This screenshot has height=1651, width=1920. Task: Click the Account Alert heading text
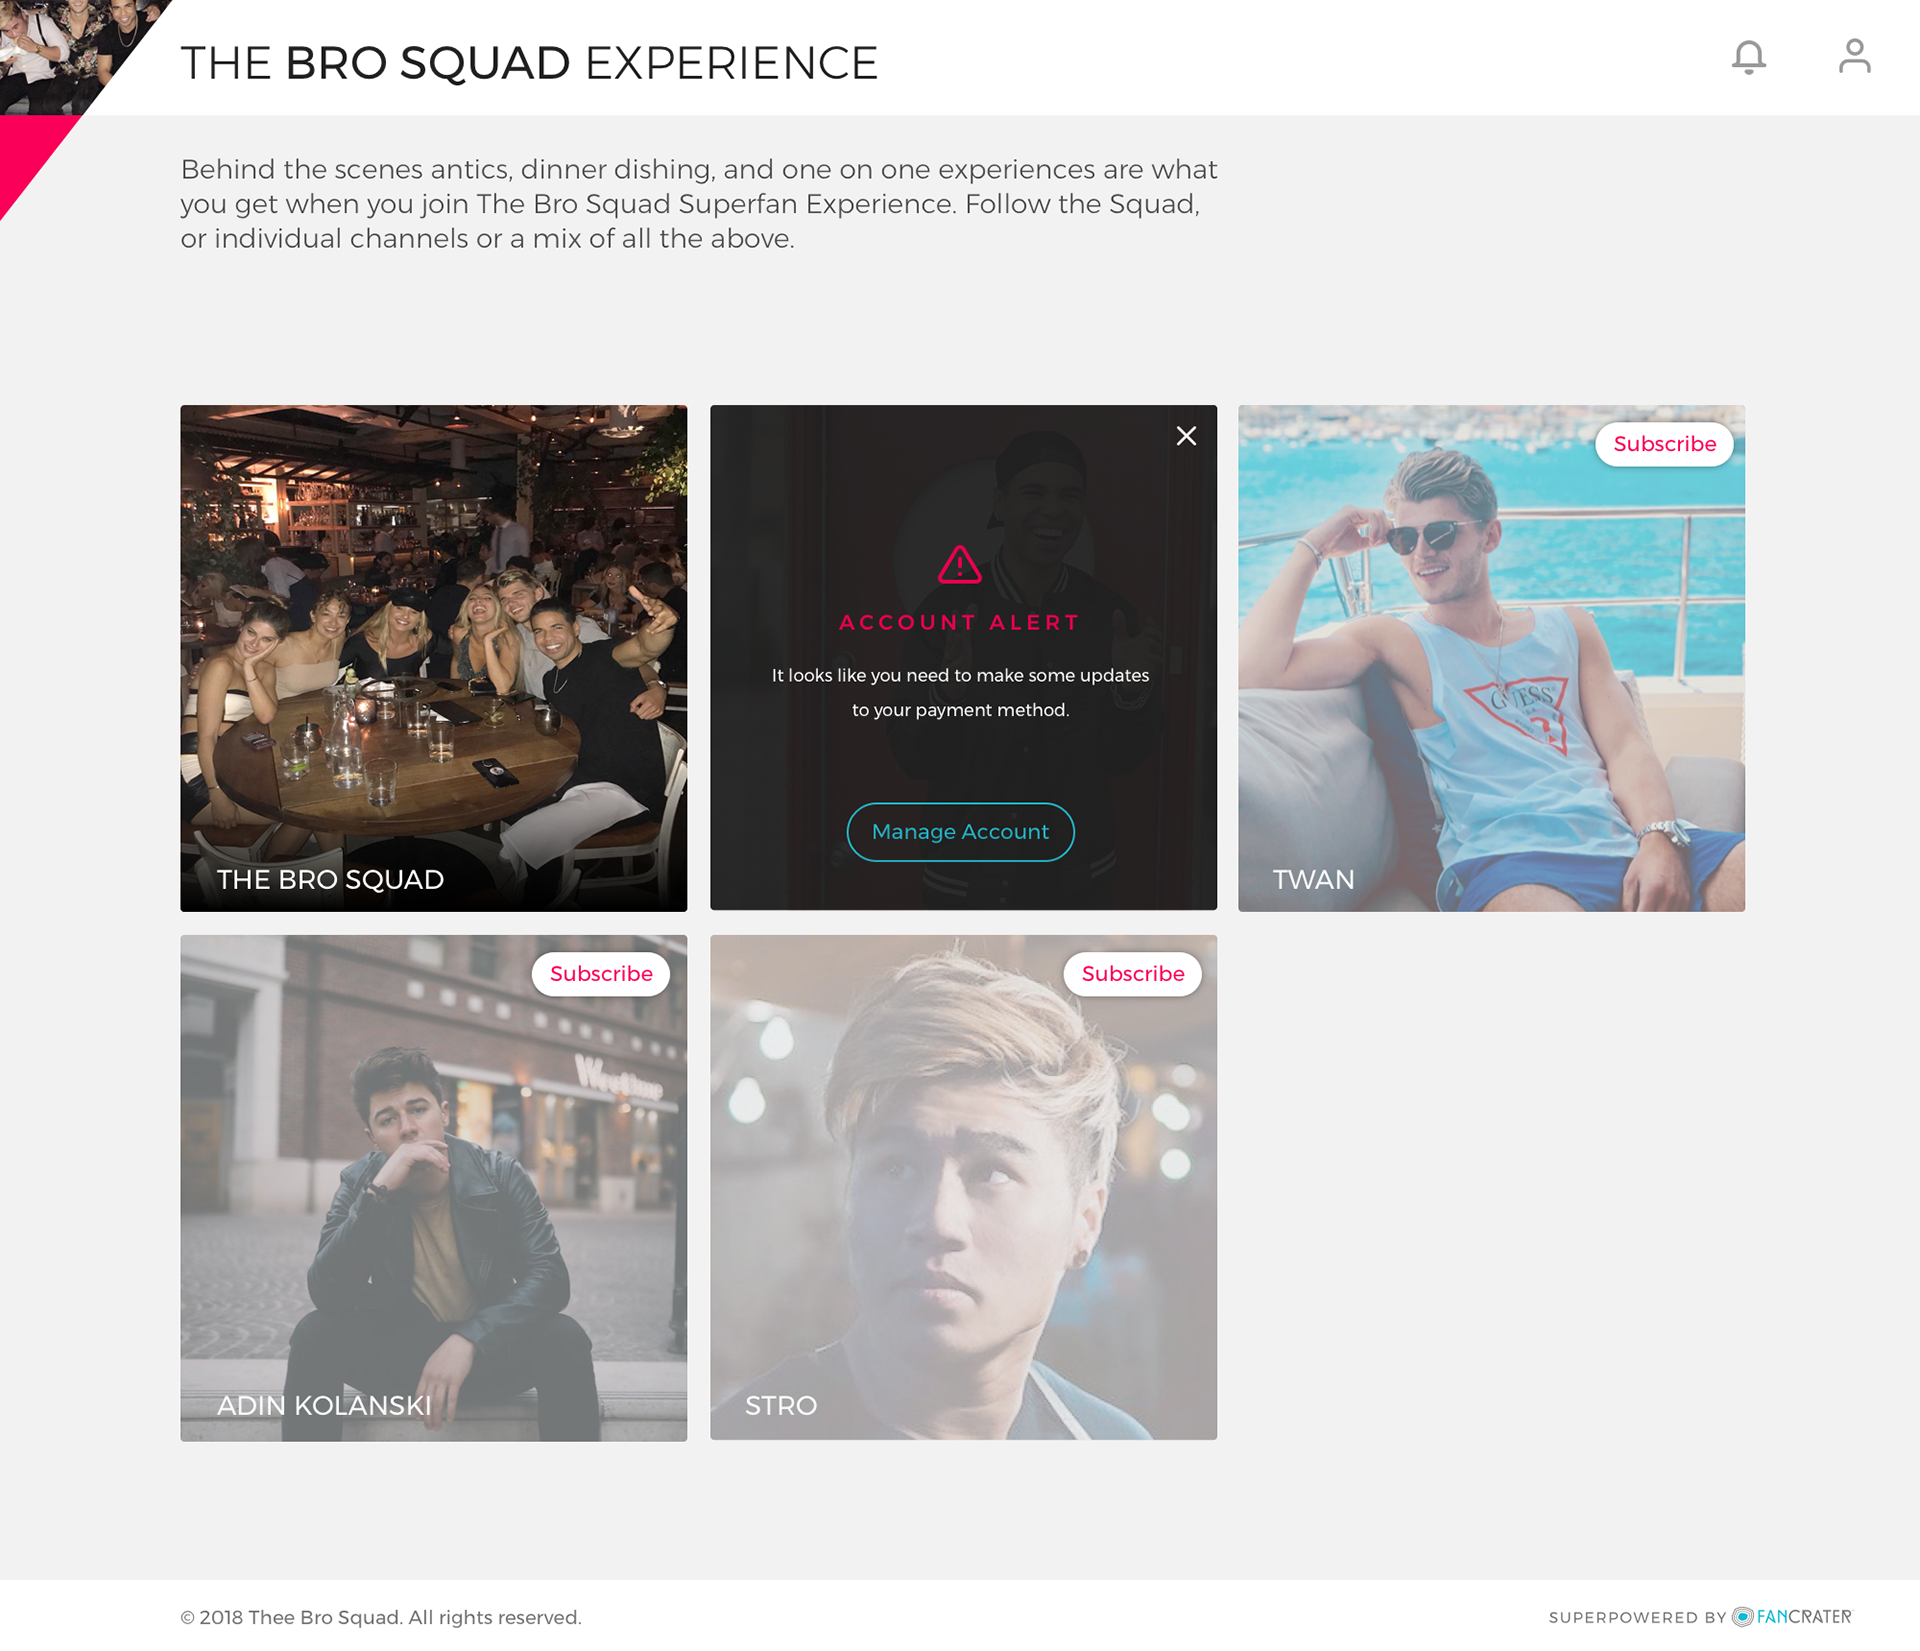click(x=960, y=622)
